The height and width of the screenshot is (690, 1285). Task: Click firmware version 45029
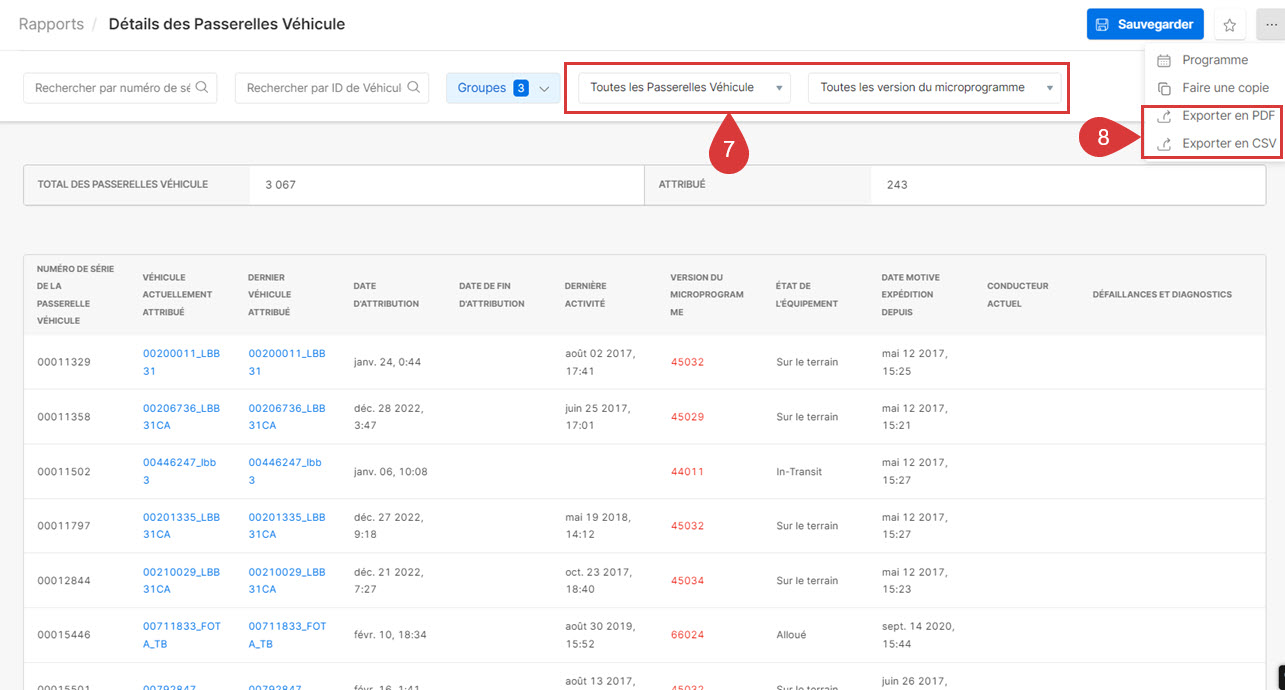pos(687,417)
